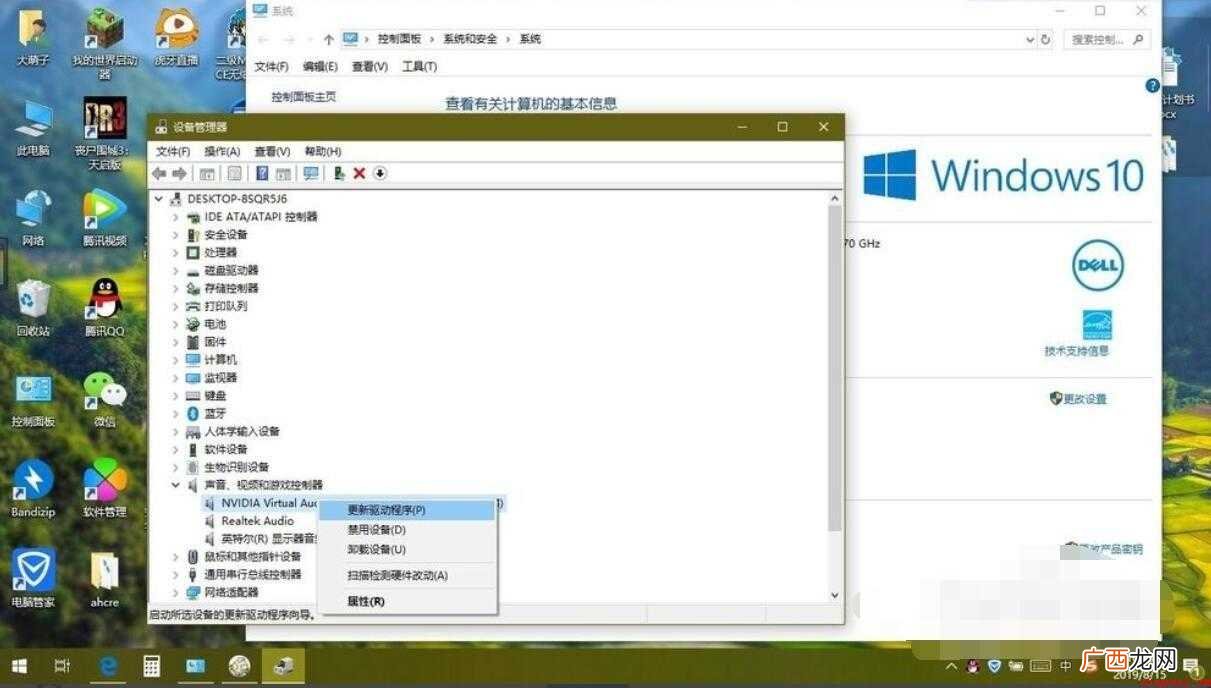
Task: Choose 属性(R) from context menu
Action: (407, 602)
